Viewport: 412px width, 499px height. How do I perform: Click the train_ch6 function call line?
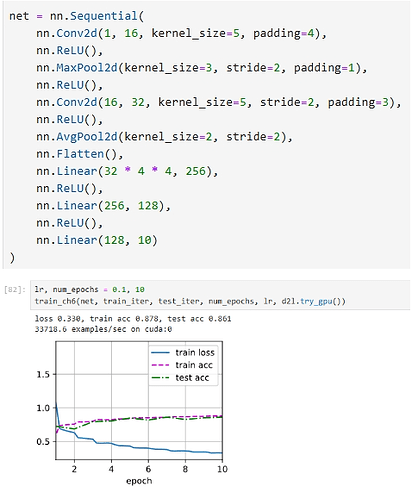point(190,301)
